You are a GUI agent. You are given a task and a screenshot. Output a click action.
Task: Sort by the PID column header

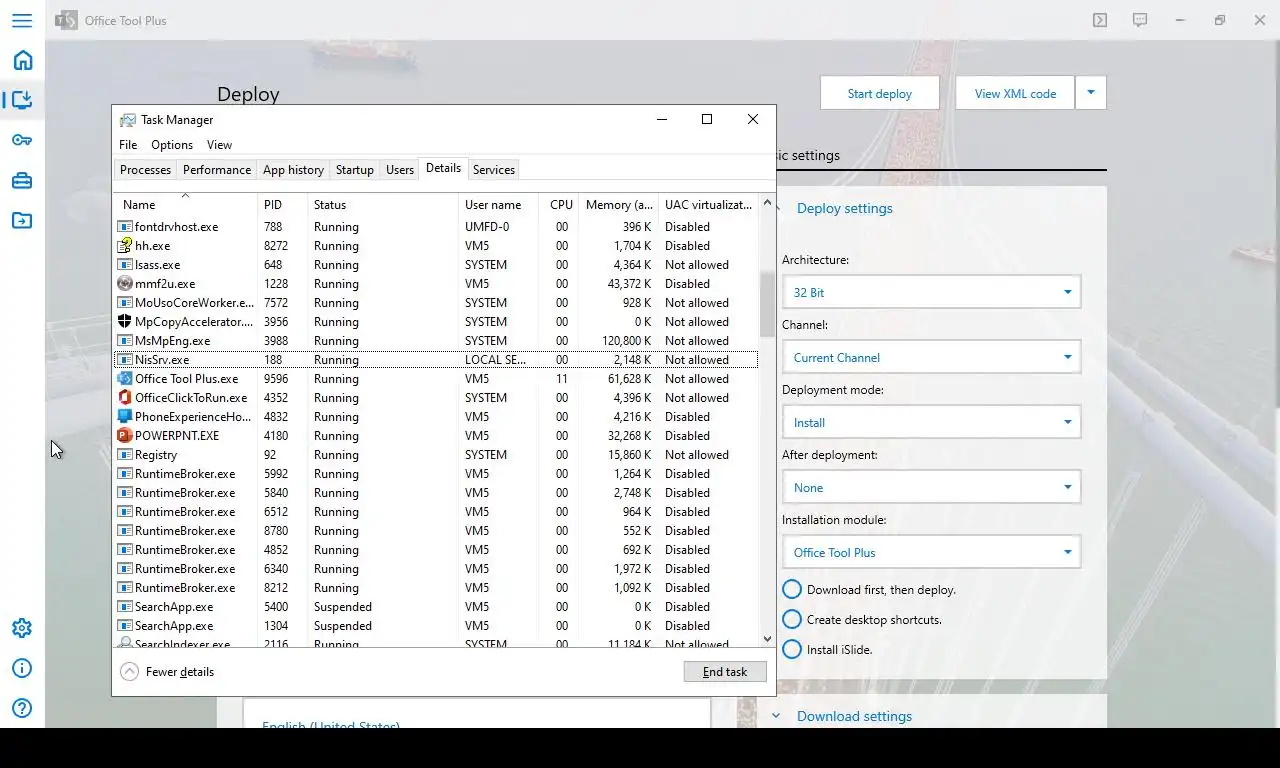point(282,204)
